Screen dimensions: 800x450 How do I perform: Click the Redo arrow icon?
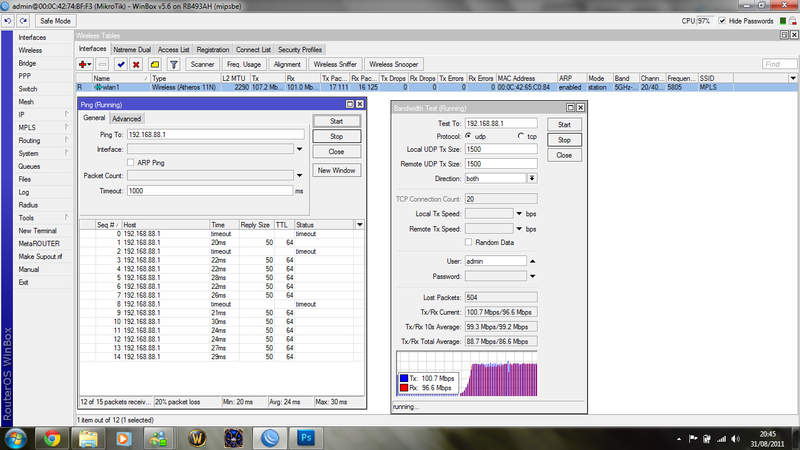click(22, 20)
